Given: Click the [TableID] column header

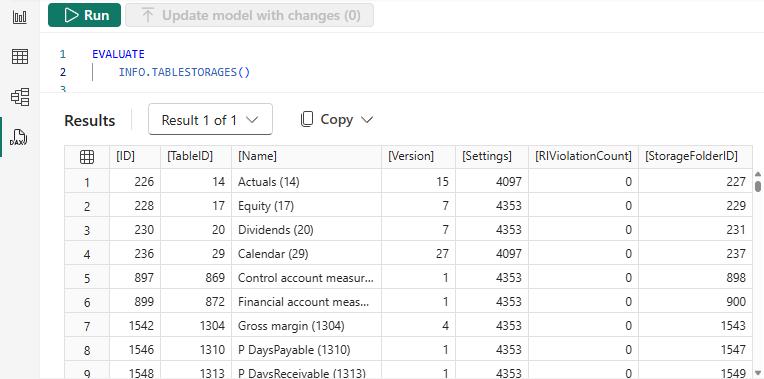Looking at the screenshot, I should (x=196, y=157).
